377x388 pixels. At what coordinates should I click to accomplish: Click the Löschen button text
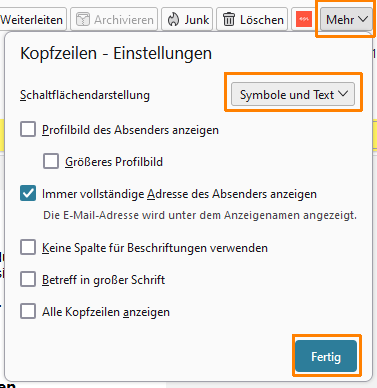click(262, 20)
